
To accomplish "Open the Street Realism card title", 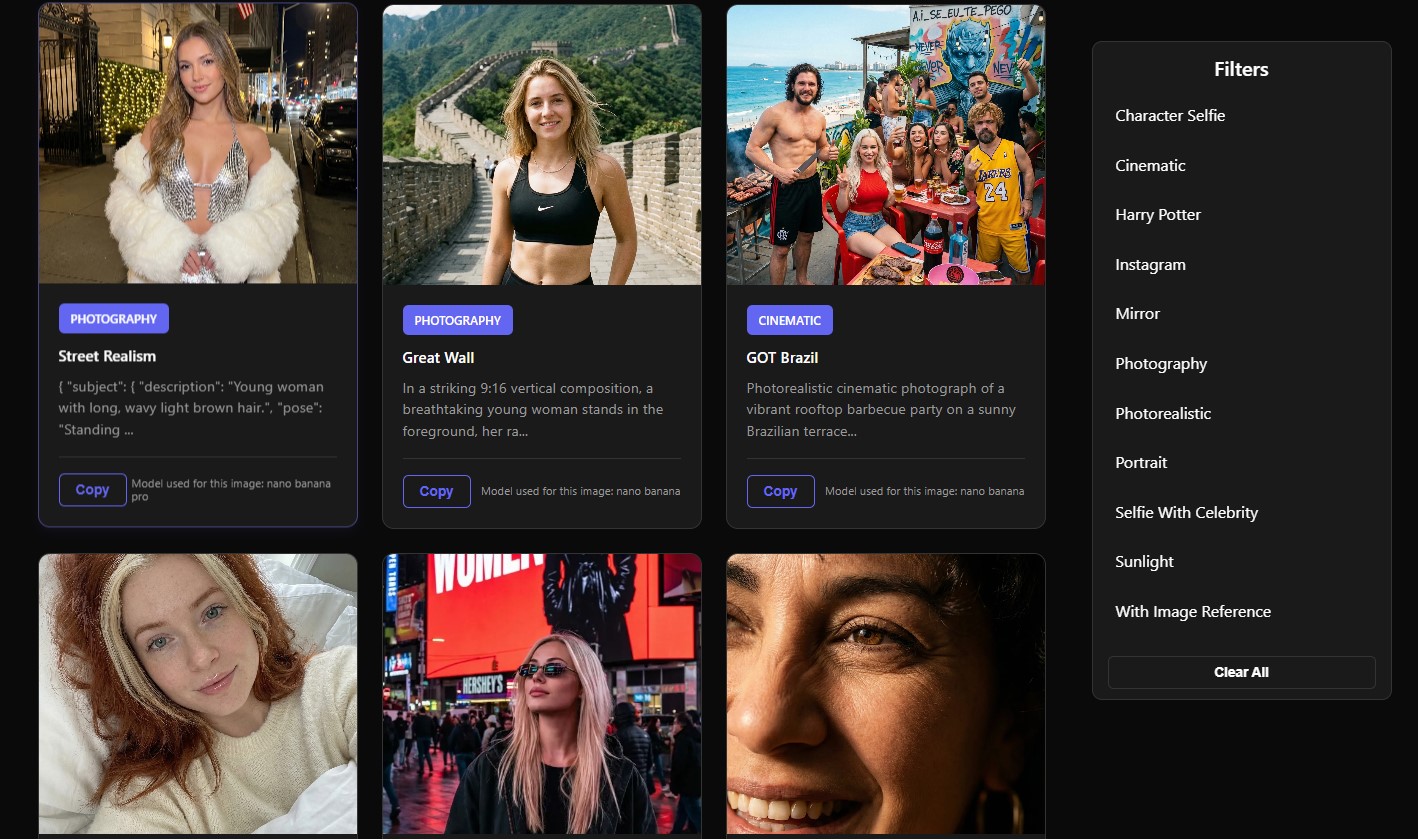I will click(107, 356).
